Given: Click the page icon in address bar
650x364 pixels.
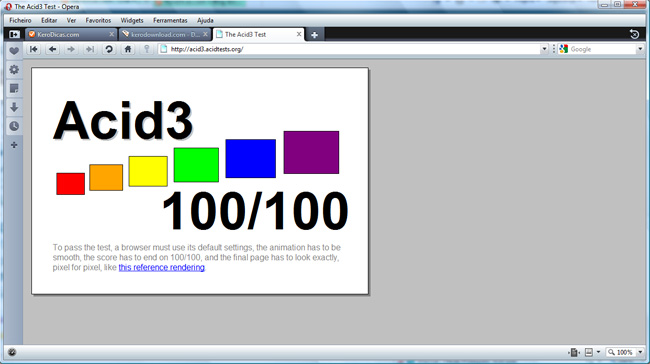Looking at the screenshot, I should point(164,49).
